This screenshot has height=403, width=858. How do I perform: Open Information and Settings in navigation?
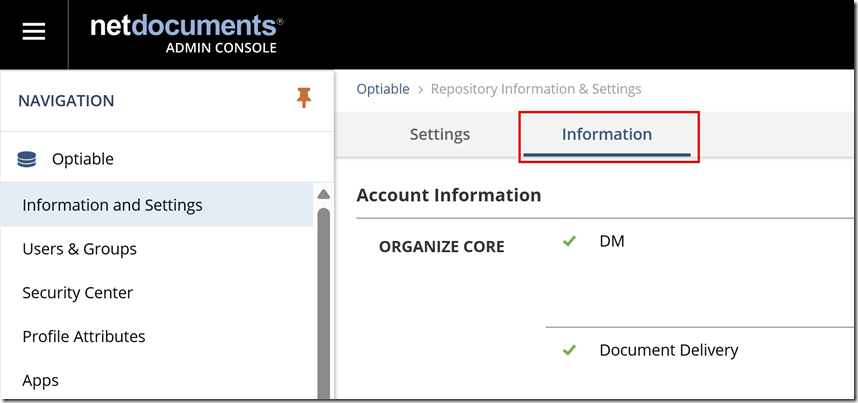[112, 205]
